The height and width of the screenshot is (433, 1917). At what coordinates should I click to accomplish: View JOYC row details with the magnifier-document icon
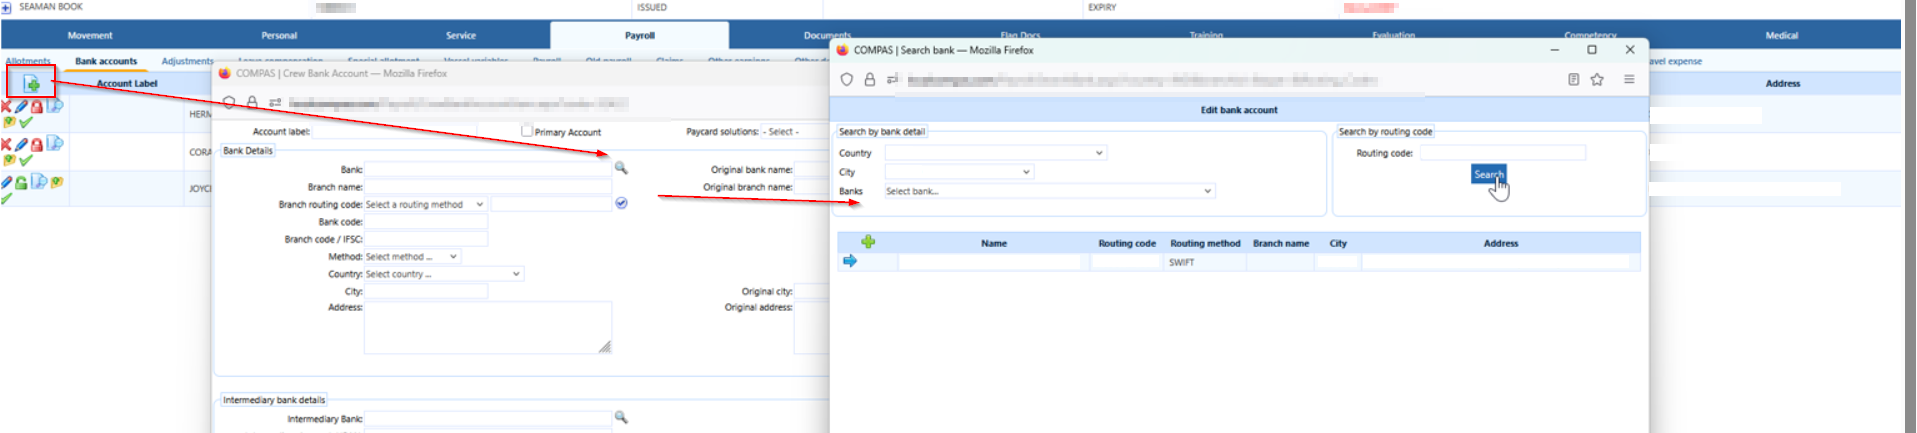pos(39,181)
